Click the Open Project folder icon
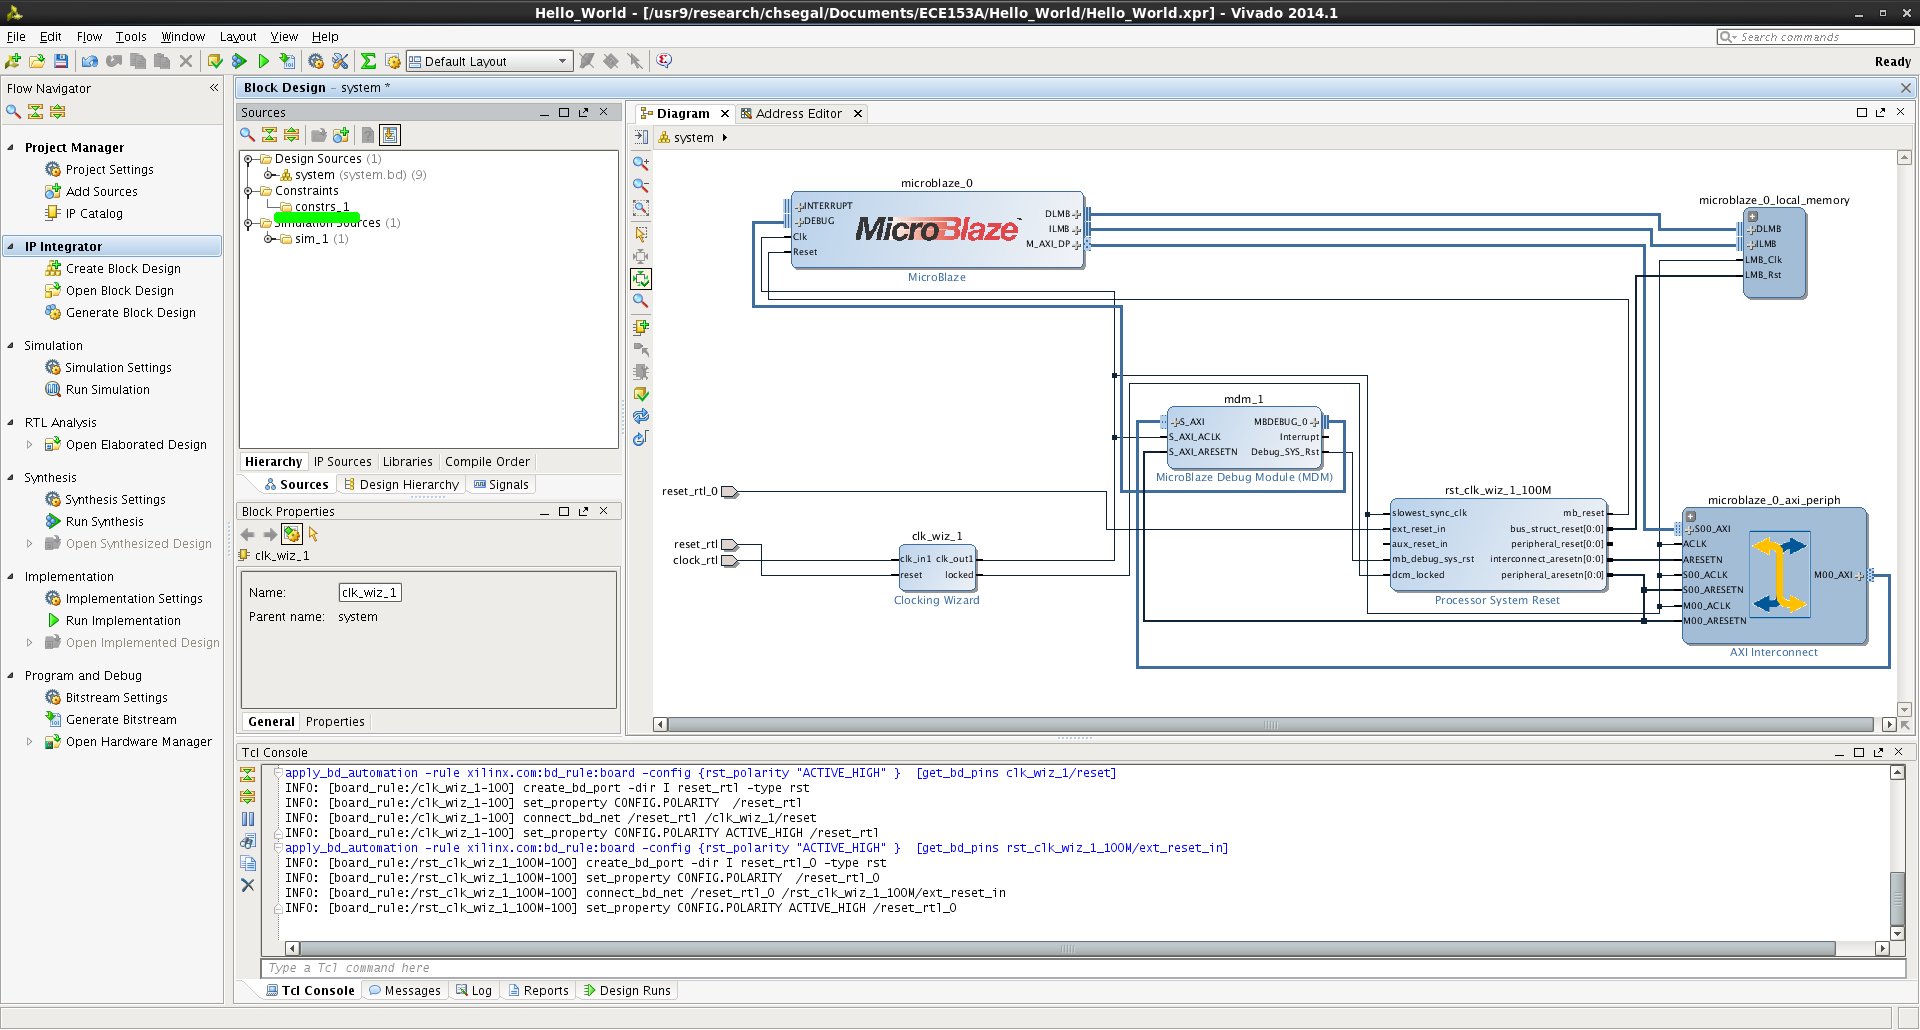1920x1030 pixels. (x=37, y=61)
